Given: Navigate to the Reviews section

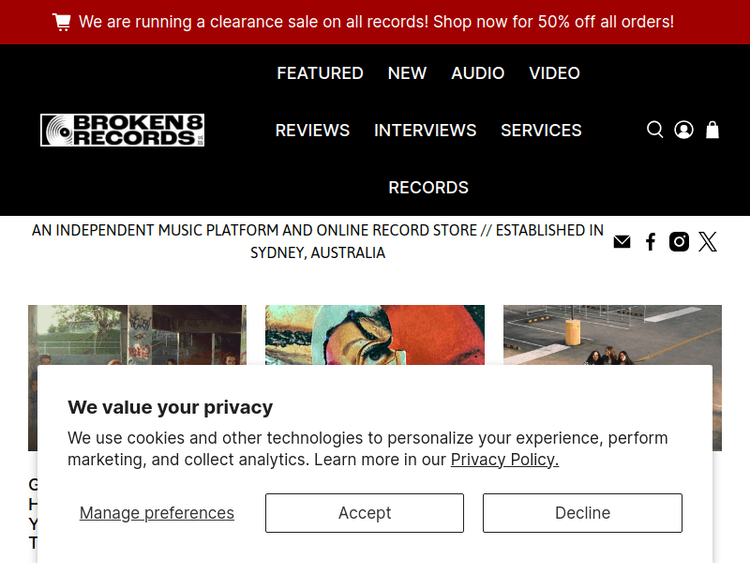Looking at the screenshot, I should click(312, 130).
